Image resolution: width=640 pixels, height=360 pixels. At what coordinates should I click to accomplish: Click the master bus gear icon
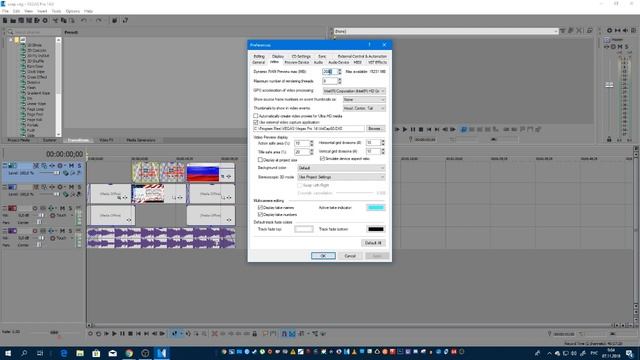tap(609, 31)
